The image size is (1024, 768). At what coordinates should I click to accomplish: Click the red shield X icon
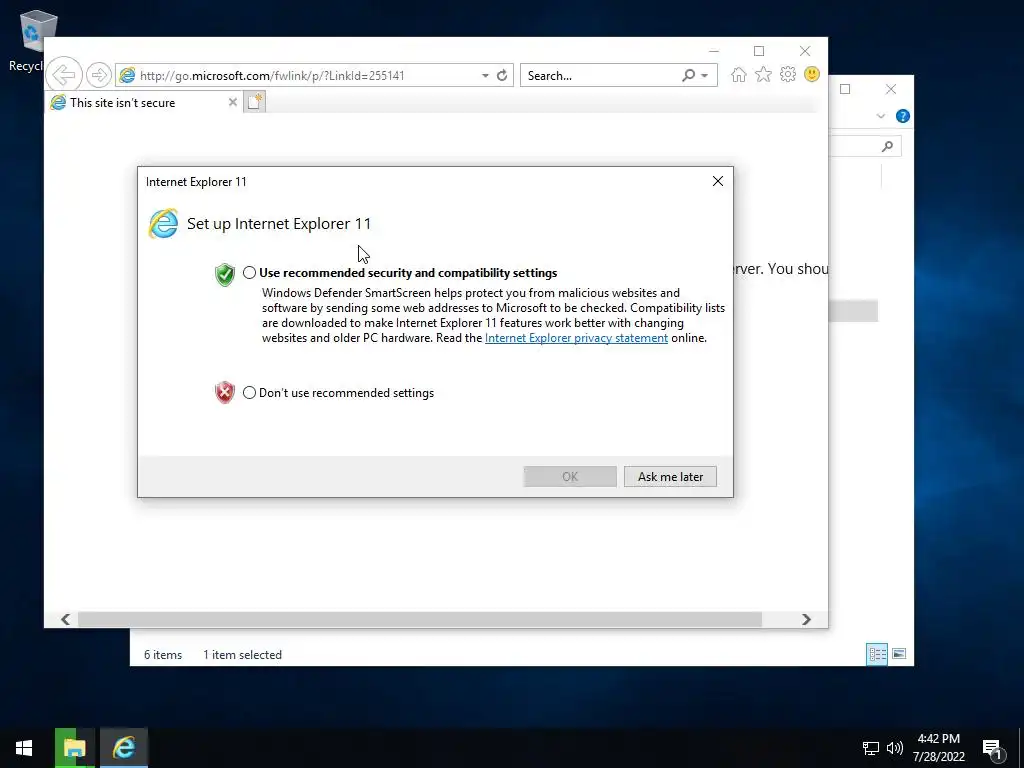coord(225,392)
